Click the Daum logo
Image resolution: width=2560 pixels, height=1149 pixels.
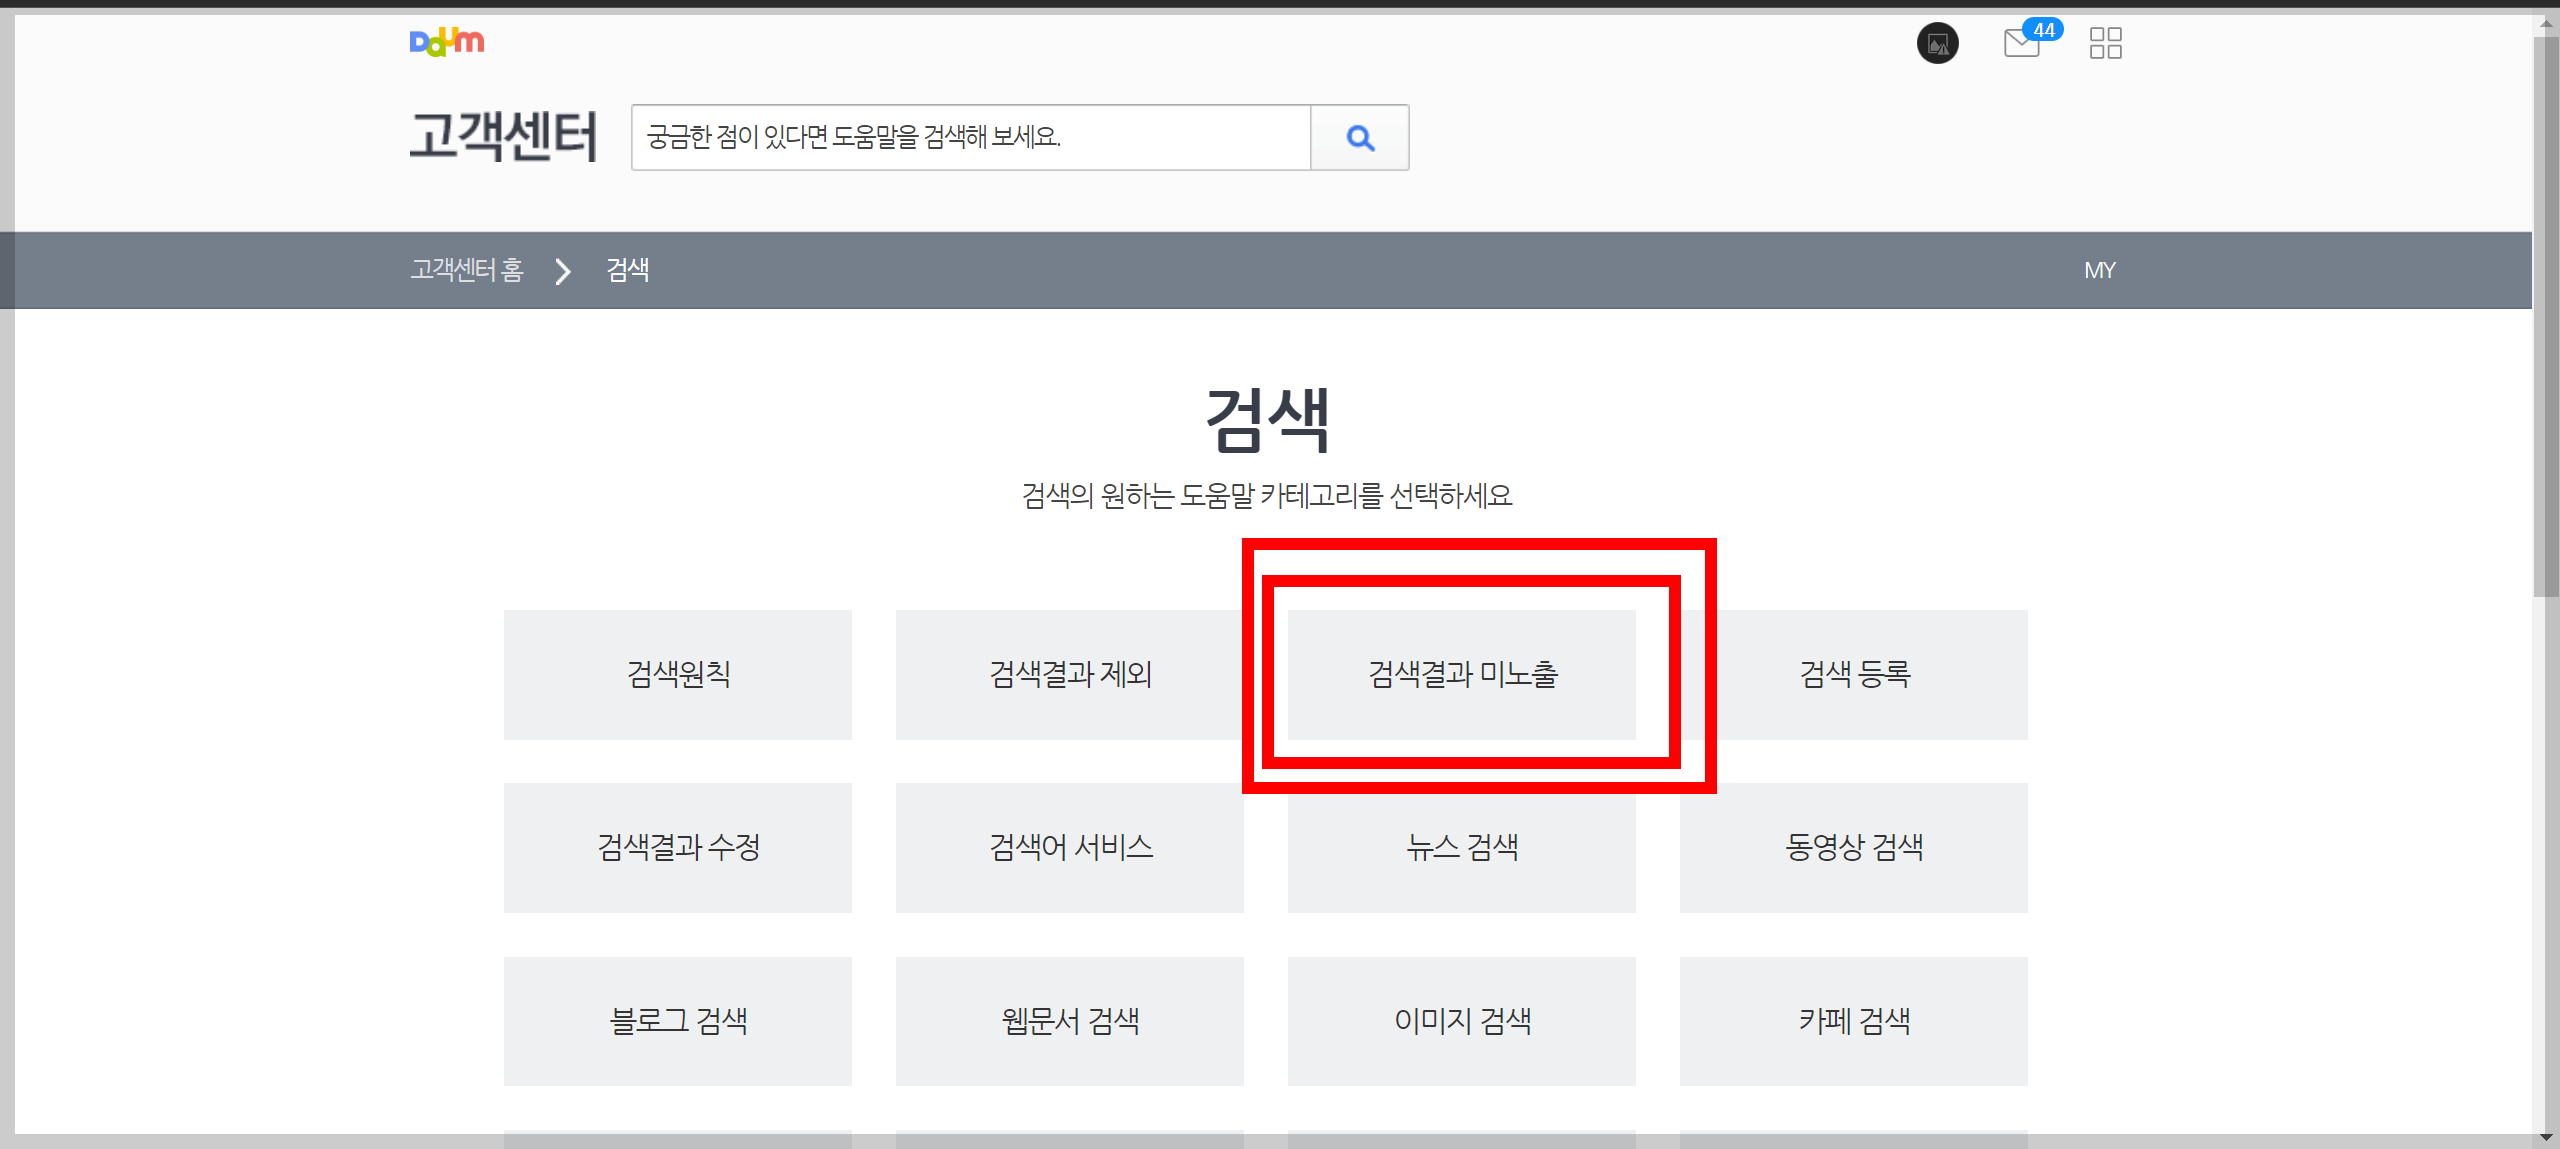[446, 42]
